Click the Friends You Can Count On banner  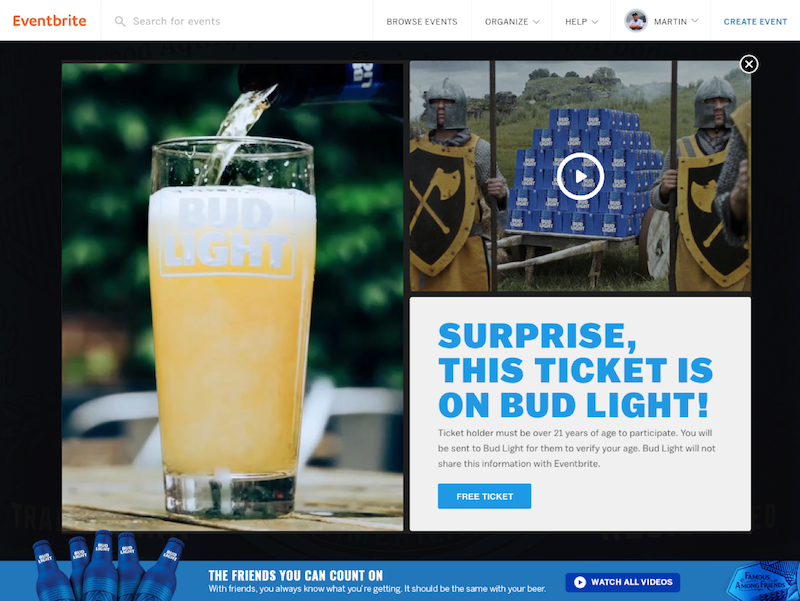coord(377,581)
